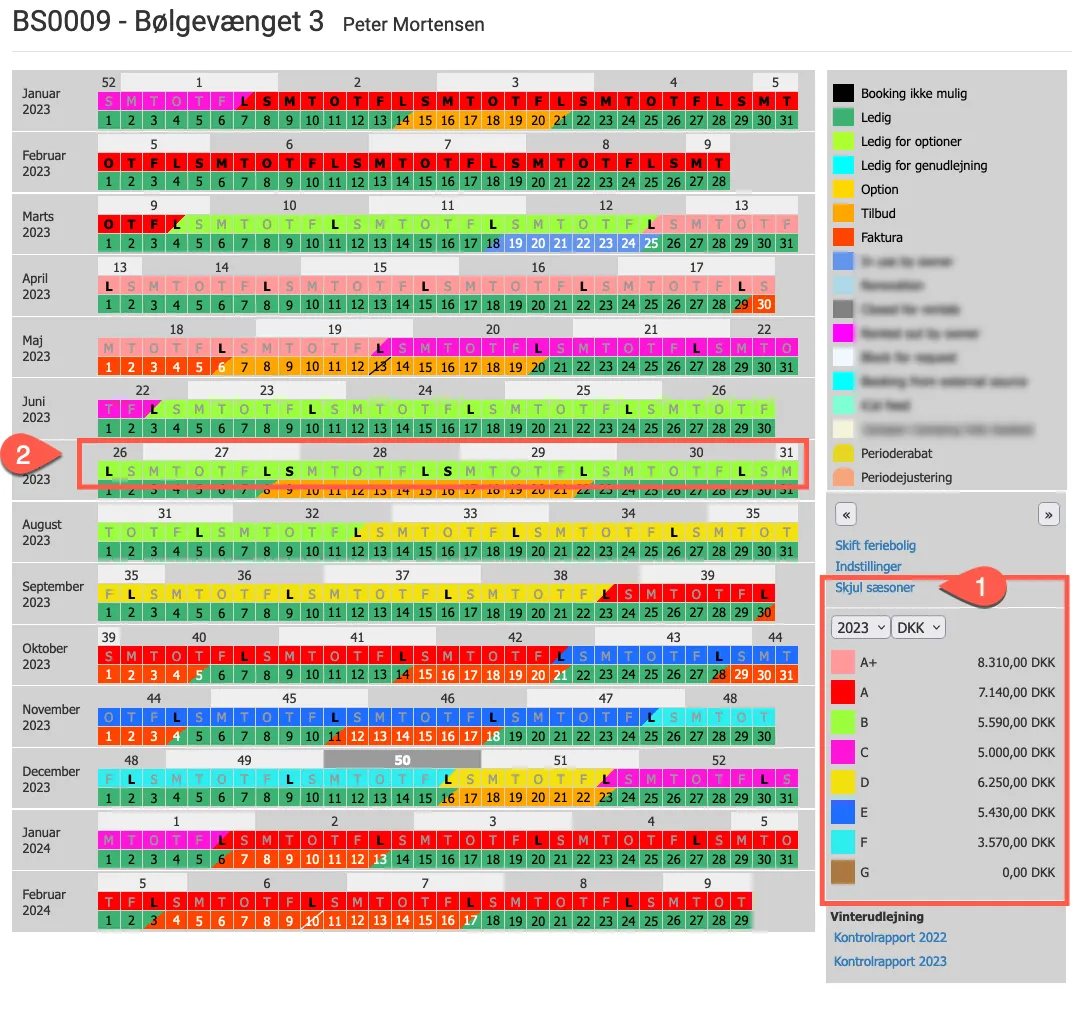Open the Indstillinger link

coord(868,567)
